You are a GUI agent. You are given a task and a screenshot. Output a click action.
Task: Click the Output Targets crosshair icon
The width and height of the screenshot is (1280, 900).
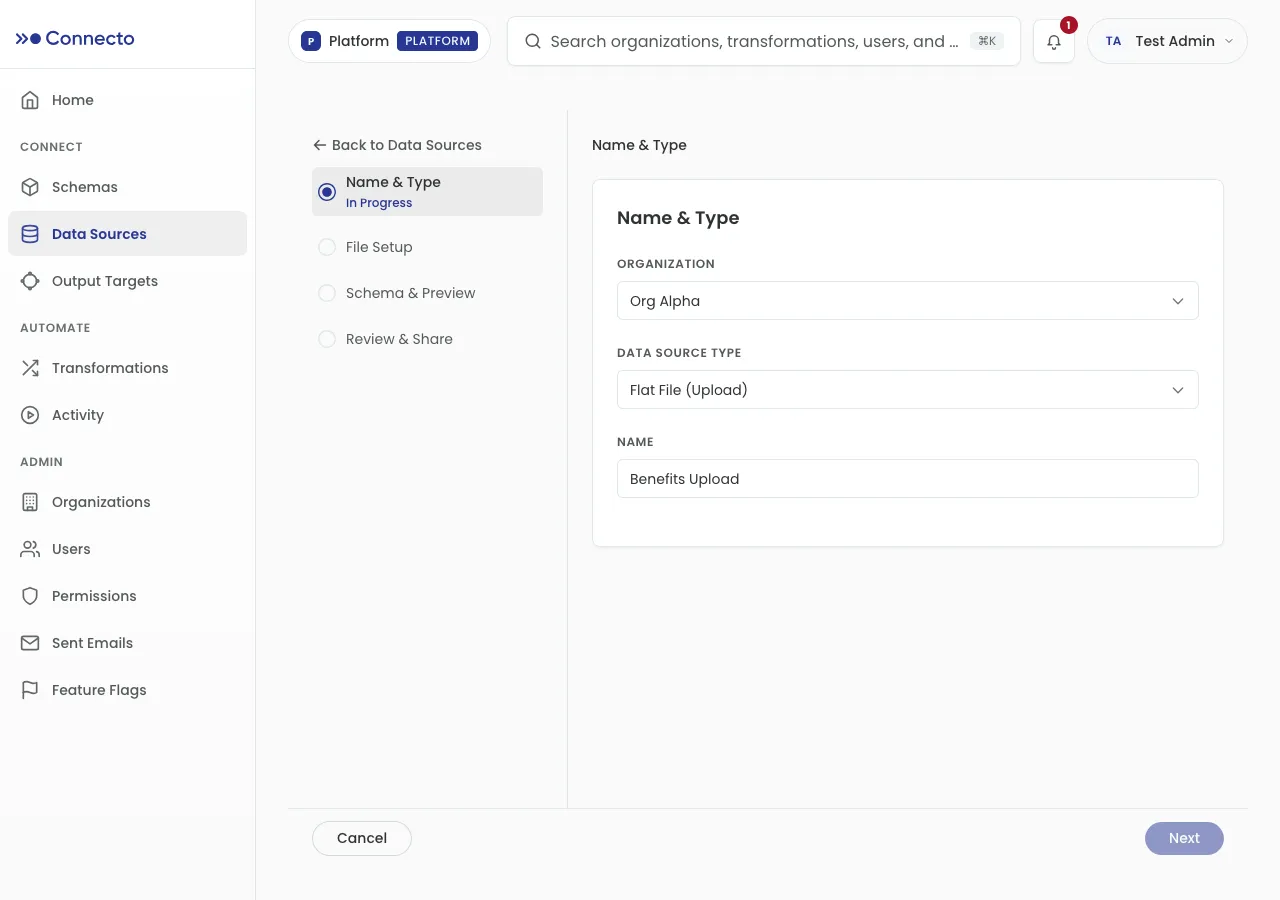click(x=30, y=281)
